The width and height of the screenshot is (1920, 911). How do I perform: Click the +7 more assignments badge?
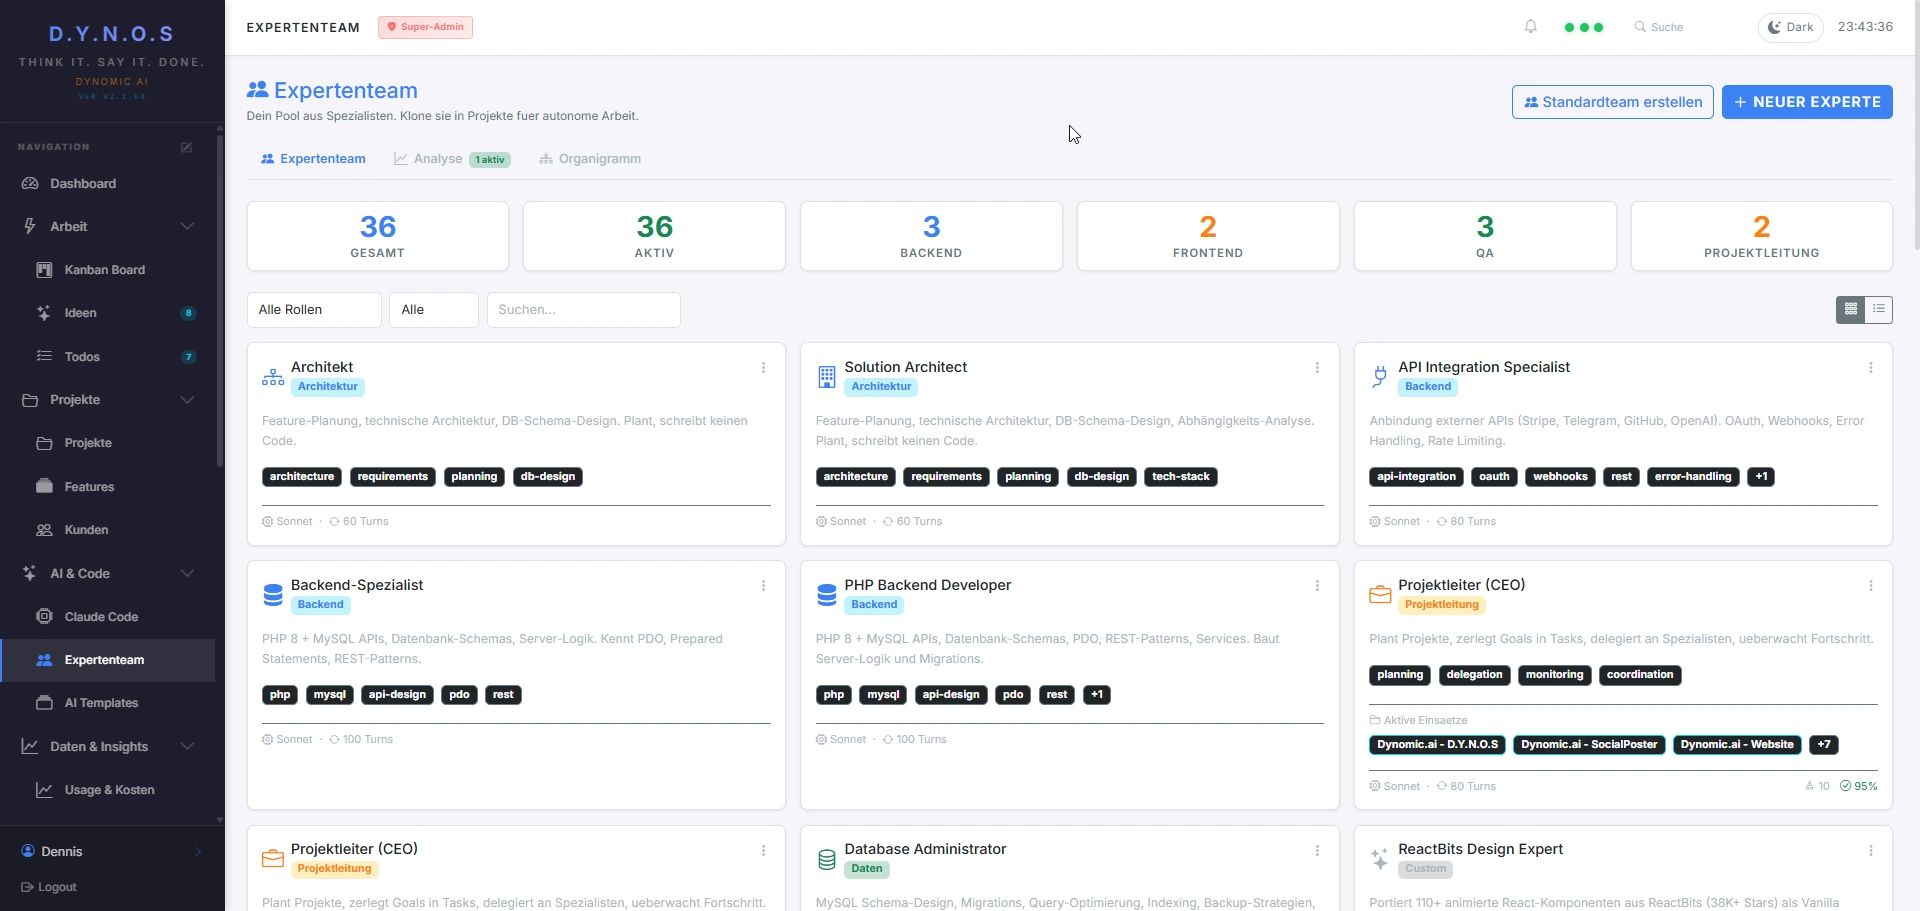coord(1824,745)
